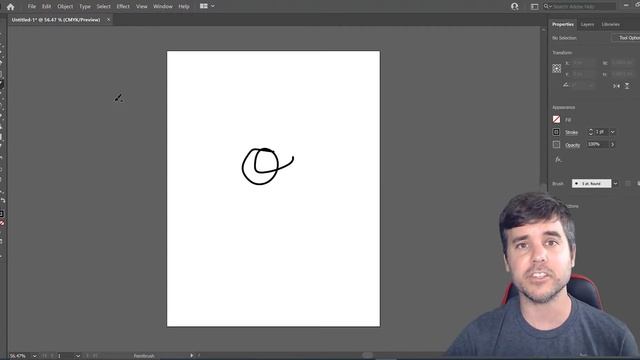Click the status bar play arrow
This screenshot has height=360, width=640.
(191, 356)
